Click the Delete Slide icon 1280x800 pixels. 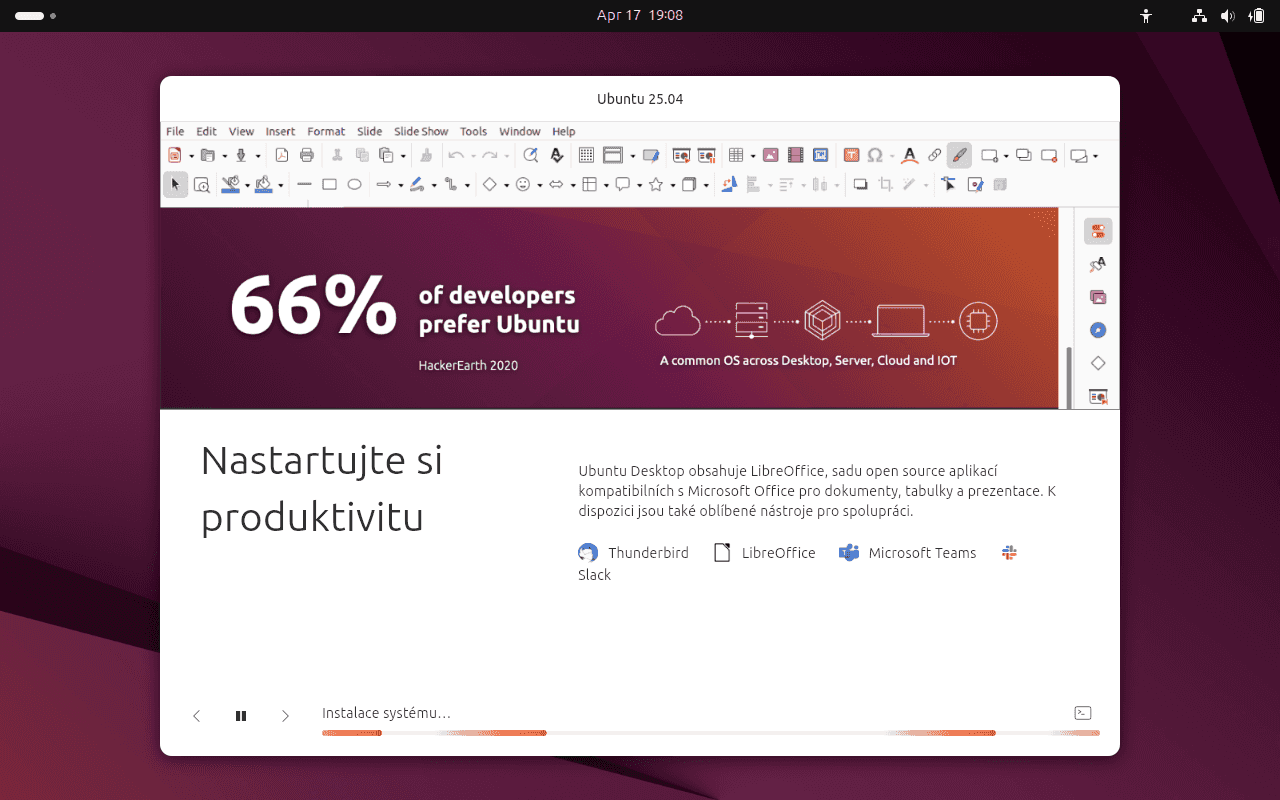1049,155
